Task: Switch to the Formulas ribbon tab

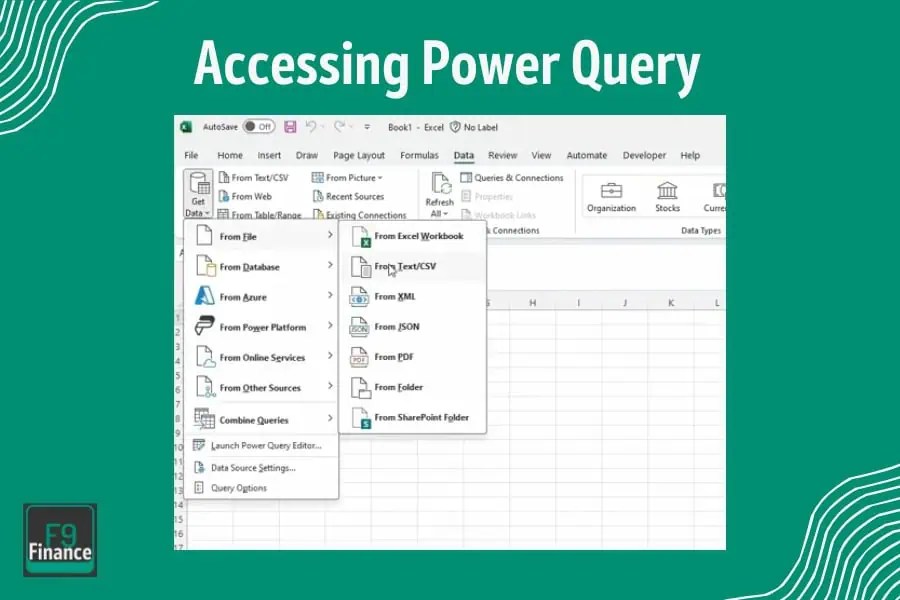Action: pyautogui.click(x=419, y=155)
